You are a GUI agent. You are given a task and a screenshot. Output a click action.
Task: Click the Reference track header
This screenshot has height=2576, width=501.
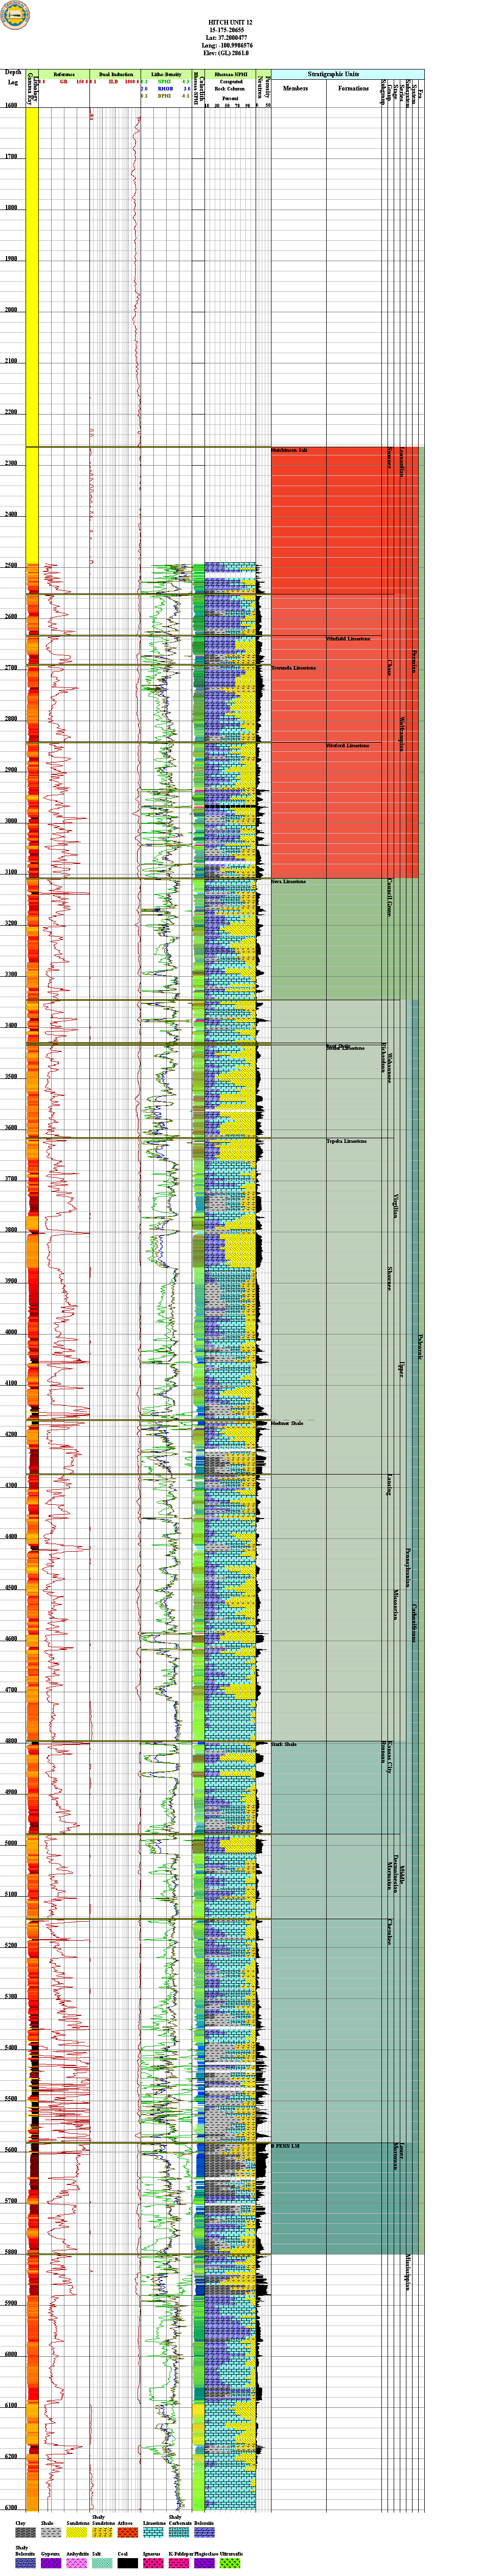[64, 75]
